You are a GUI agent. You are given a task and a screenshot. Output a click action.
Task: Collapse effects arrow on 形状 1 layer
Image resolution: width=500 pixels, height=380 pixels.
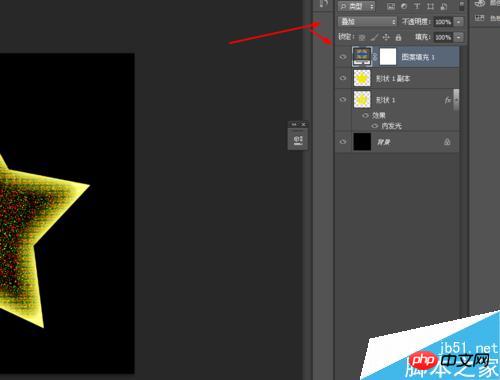point(456,99)
